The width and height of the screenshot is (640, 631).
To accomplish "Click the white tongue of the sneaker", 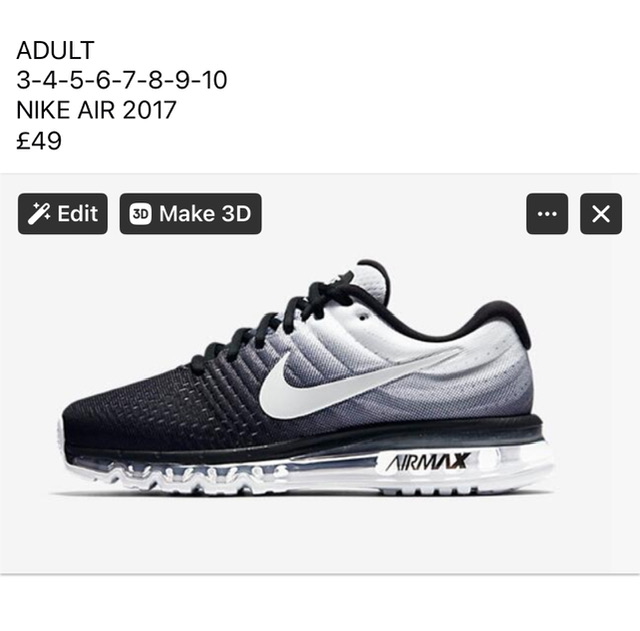I will click(x=369, y=284).
